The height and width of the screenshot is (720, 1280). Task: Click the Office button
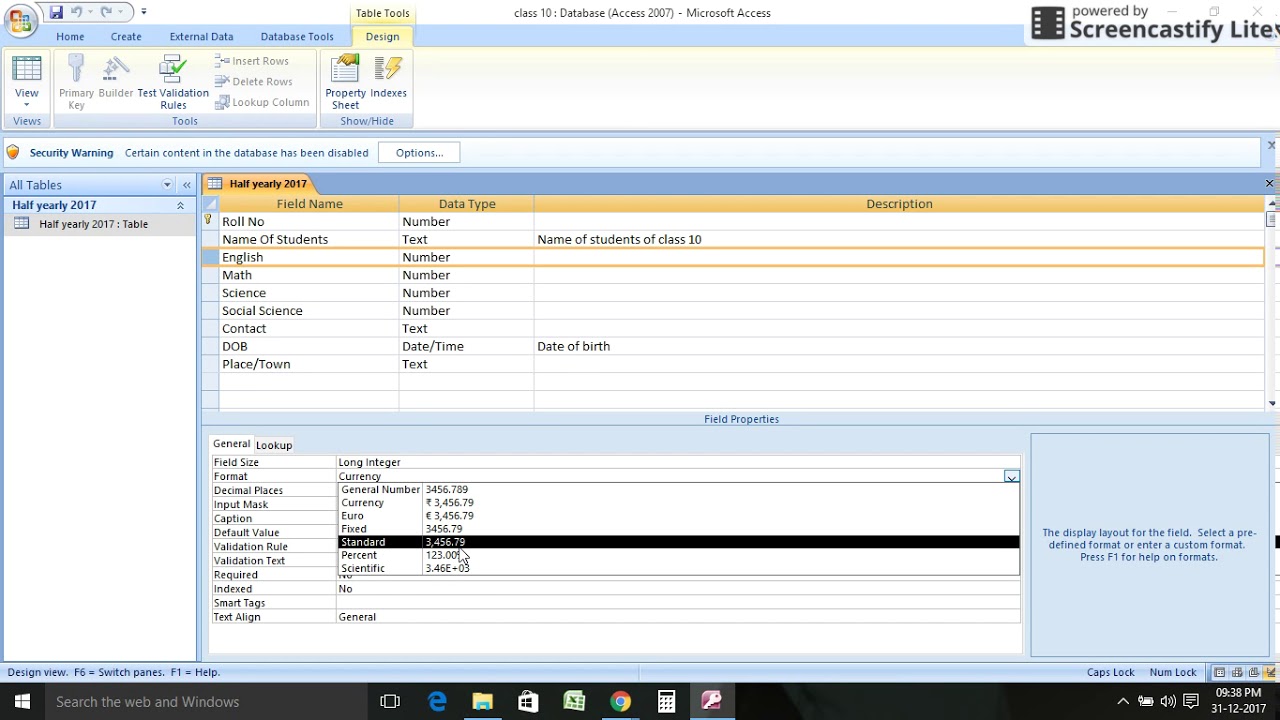click(20, 20)
